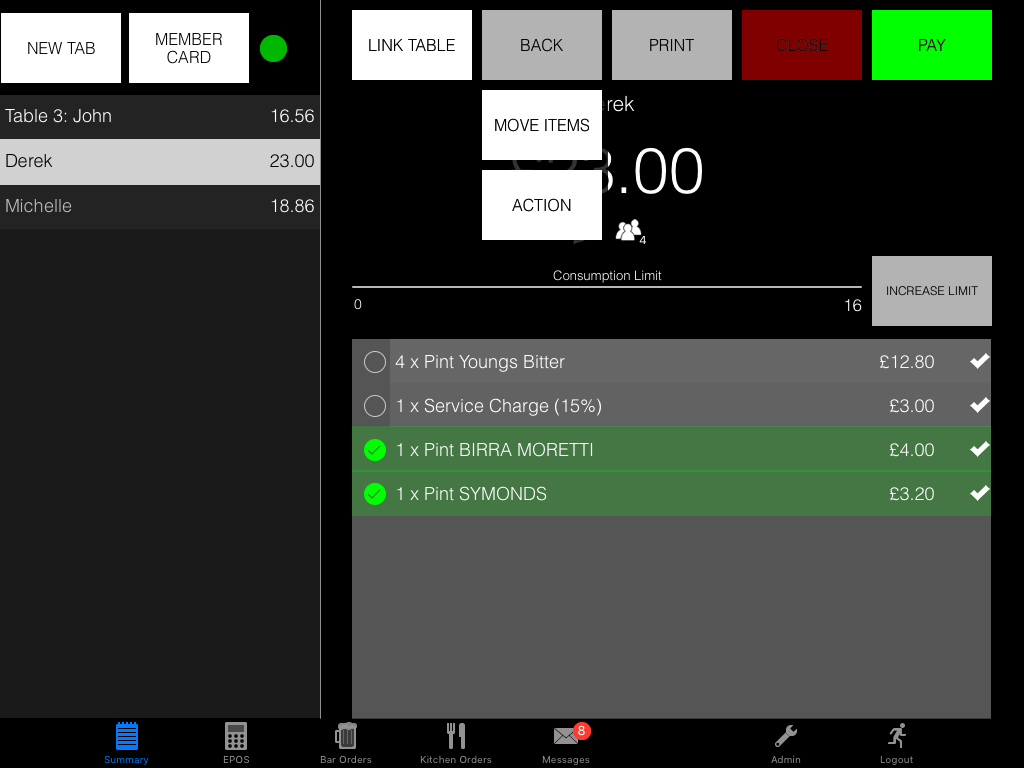
Task: Select the Pint Youngs Bitter radio circle
Action: click(375, 362)
